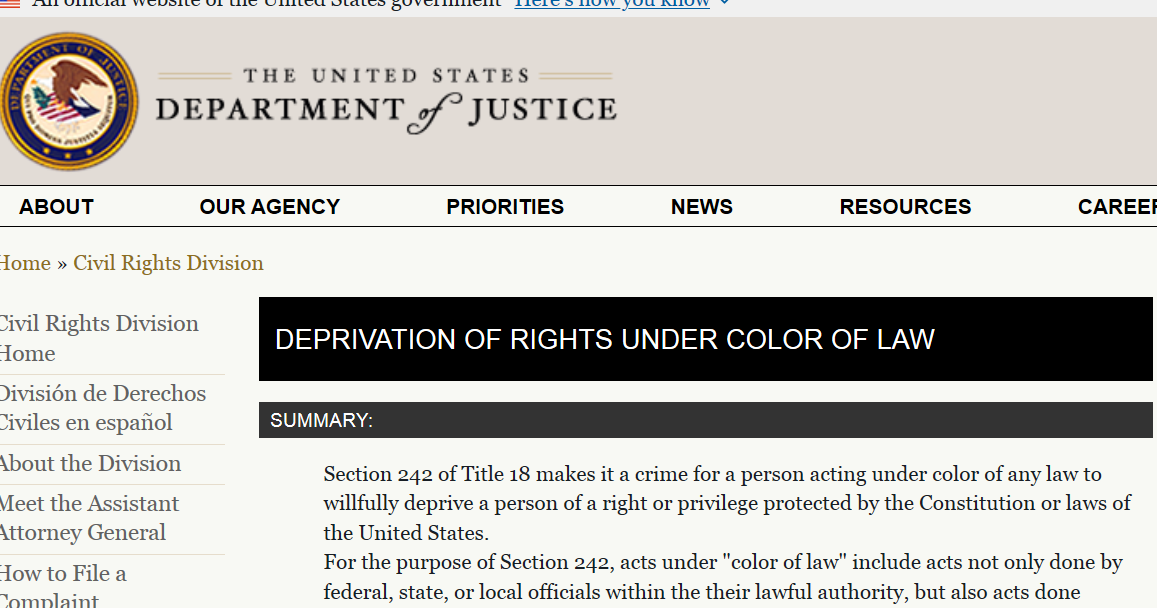The width and height of the screenshot is (1157, 608).
Task: Open "División de Derechos Civiles en español"
Action: point(102,408)
